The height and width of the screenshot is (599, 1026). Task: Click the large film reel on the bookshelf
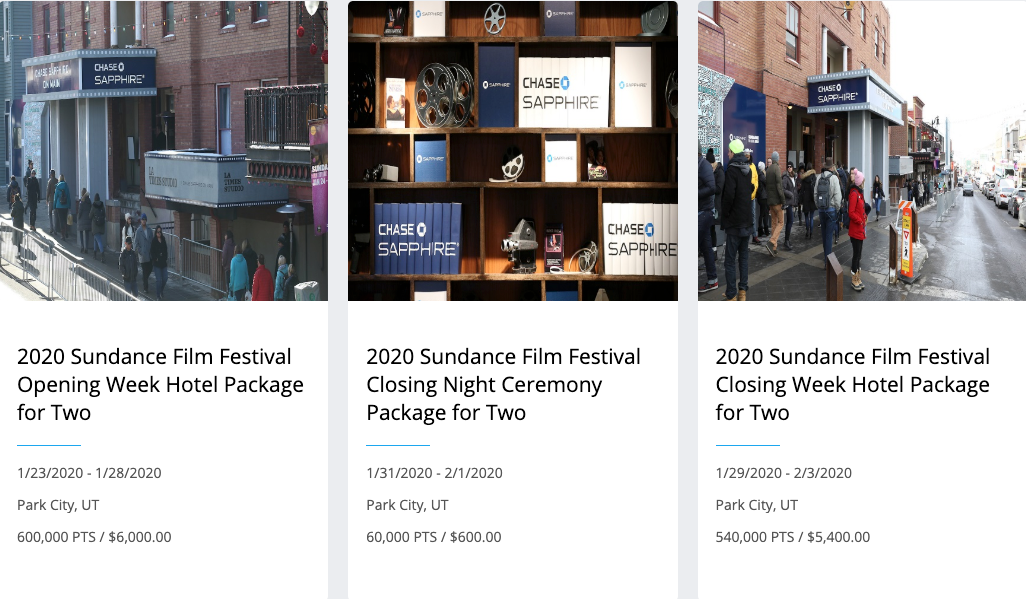pyautogui.click(x=445, y=93)
